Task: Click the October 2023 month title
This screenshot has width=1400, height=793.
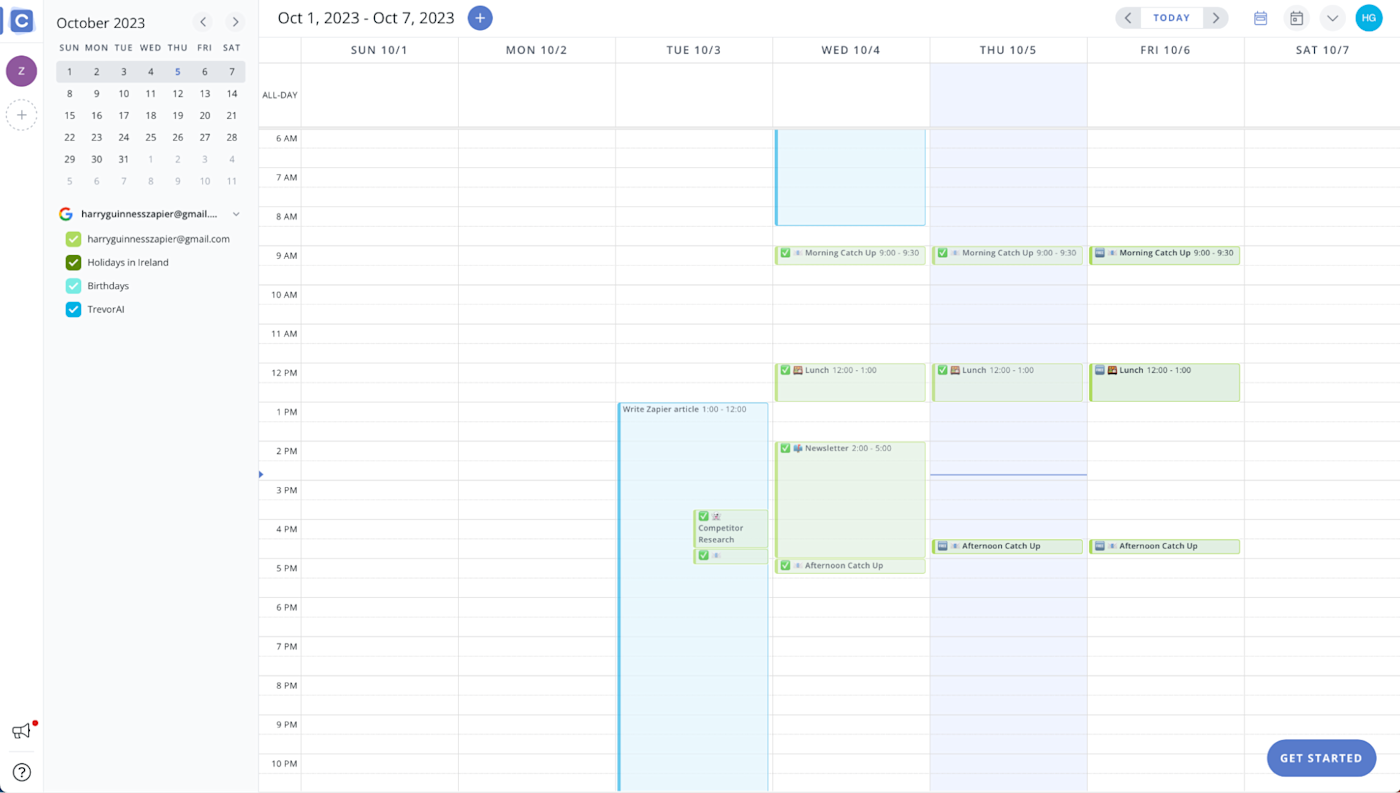Action: coord(101,23)
